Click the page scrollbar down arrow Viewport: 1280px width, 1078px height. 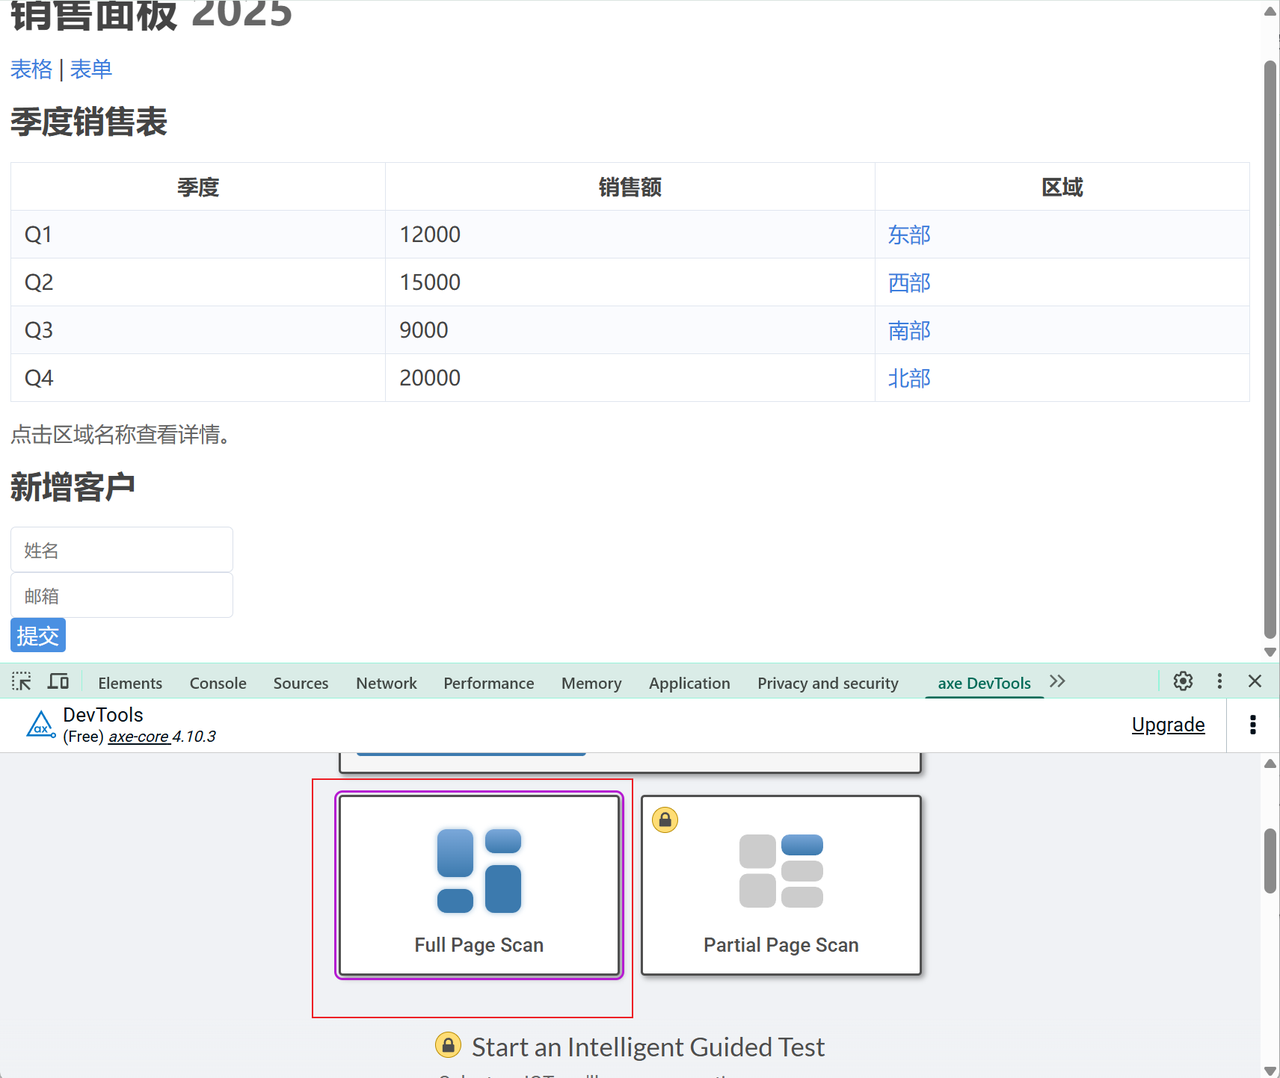(x=1270, y=652)
